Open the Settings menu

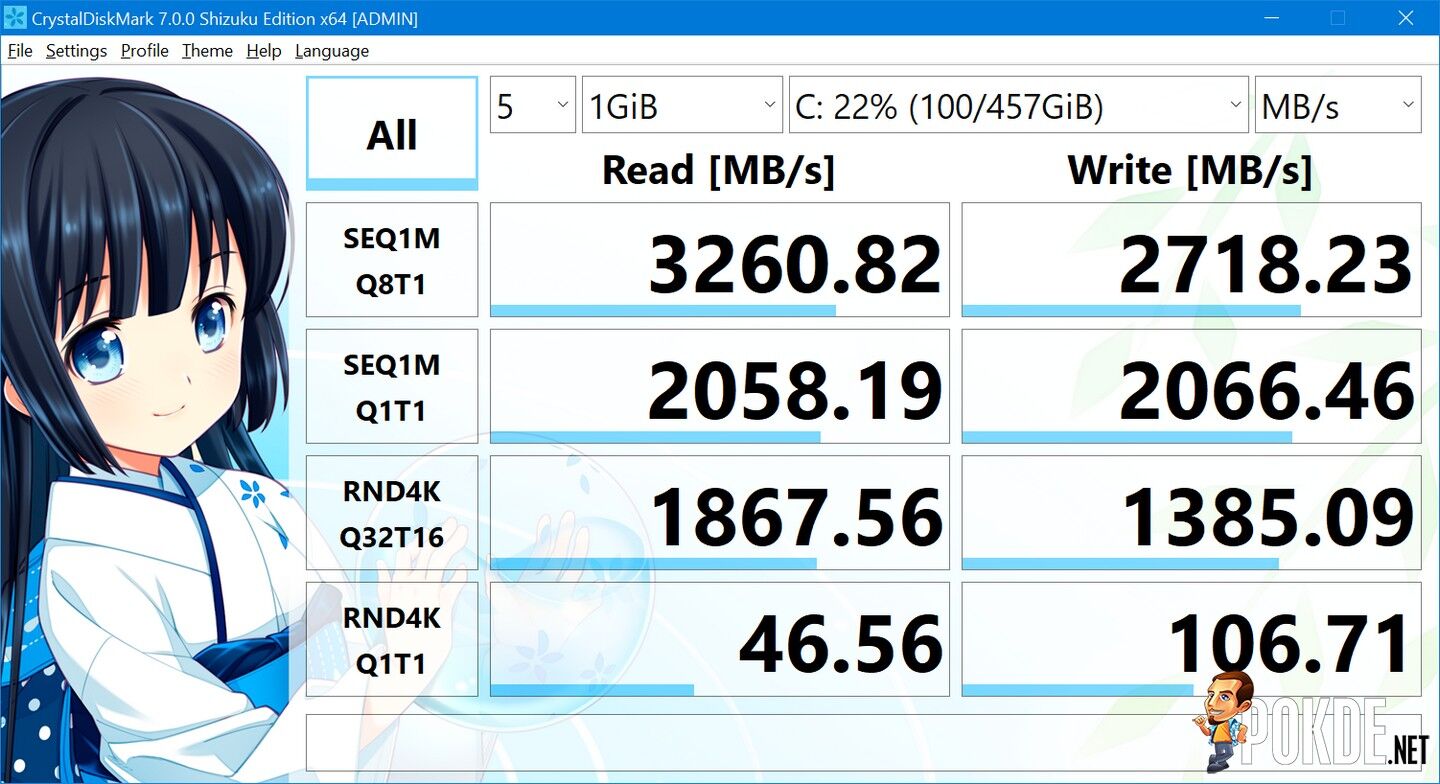click(x=76, y=51)
